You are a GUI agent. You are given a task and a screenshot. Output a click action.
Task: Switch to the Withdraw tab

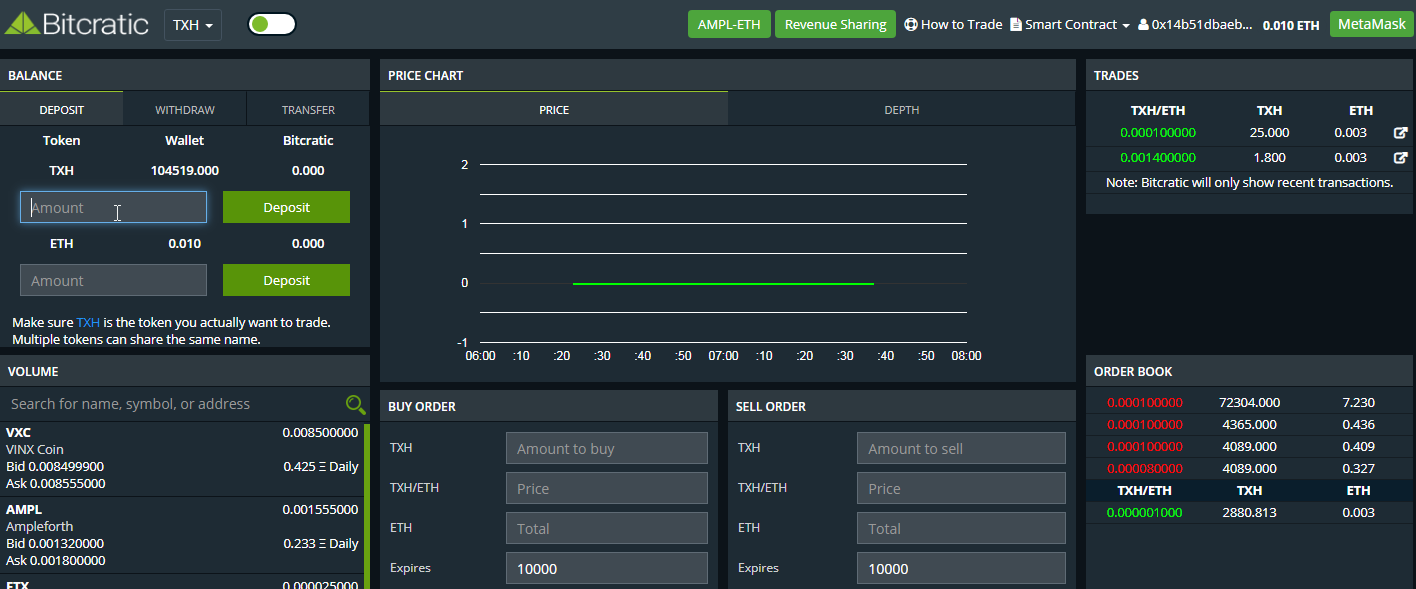pyautogui.click(x=185, y=109)
